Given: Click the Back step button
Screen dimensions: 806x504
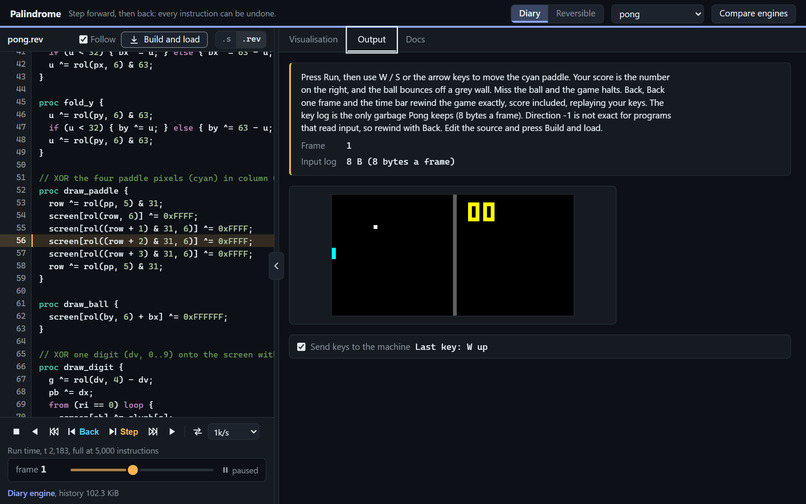Looking at the screenshot, I should point(83,431).
